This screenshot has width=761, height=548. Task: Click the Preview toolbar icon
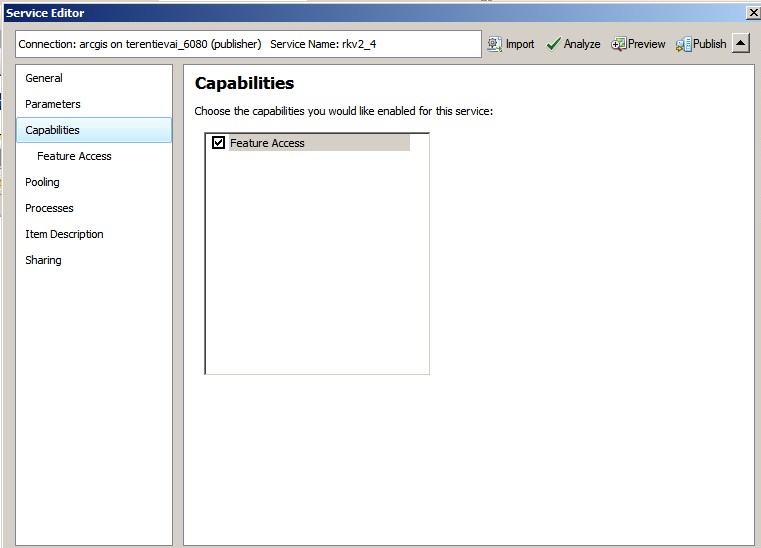coord(618,44)
